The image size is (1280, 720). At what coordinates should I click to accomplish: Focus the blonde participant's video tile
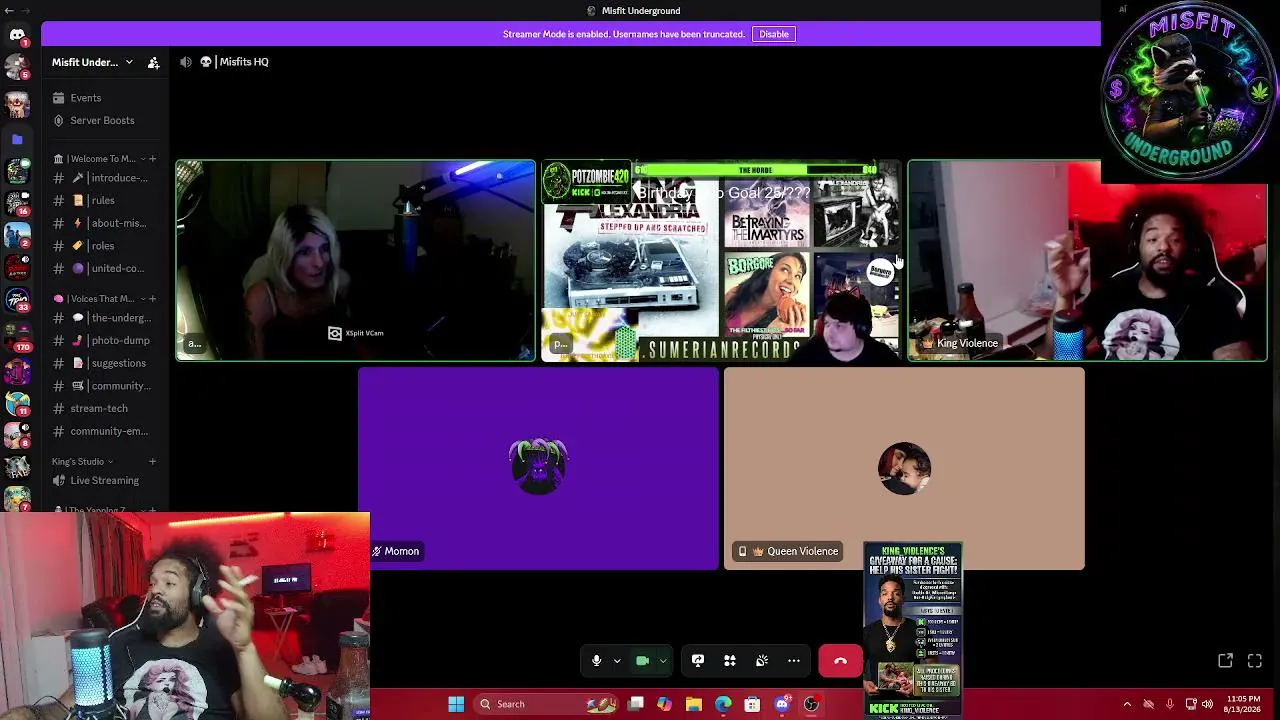point(356,260)
